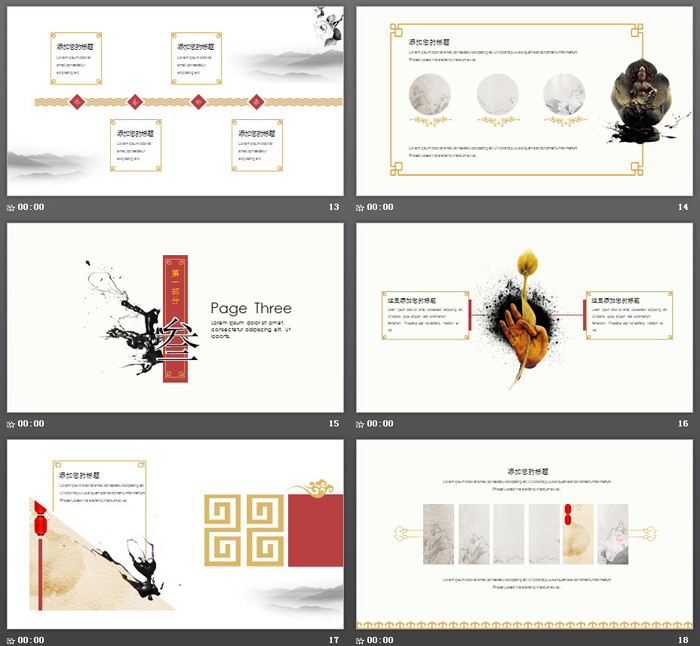Select slide 18 with the image strip
This screenshot has height=646, width=700.
coord(525,533)
